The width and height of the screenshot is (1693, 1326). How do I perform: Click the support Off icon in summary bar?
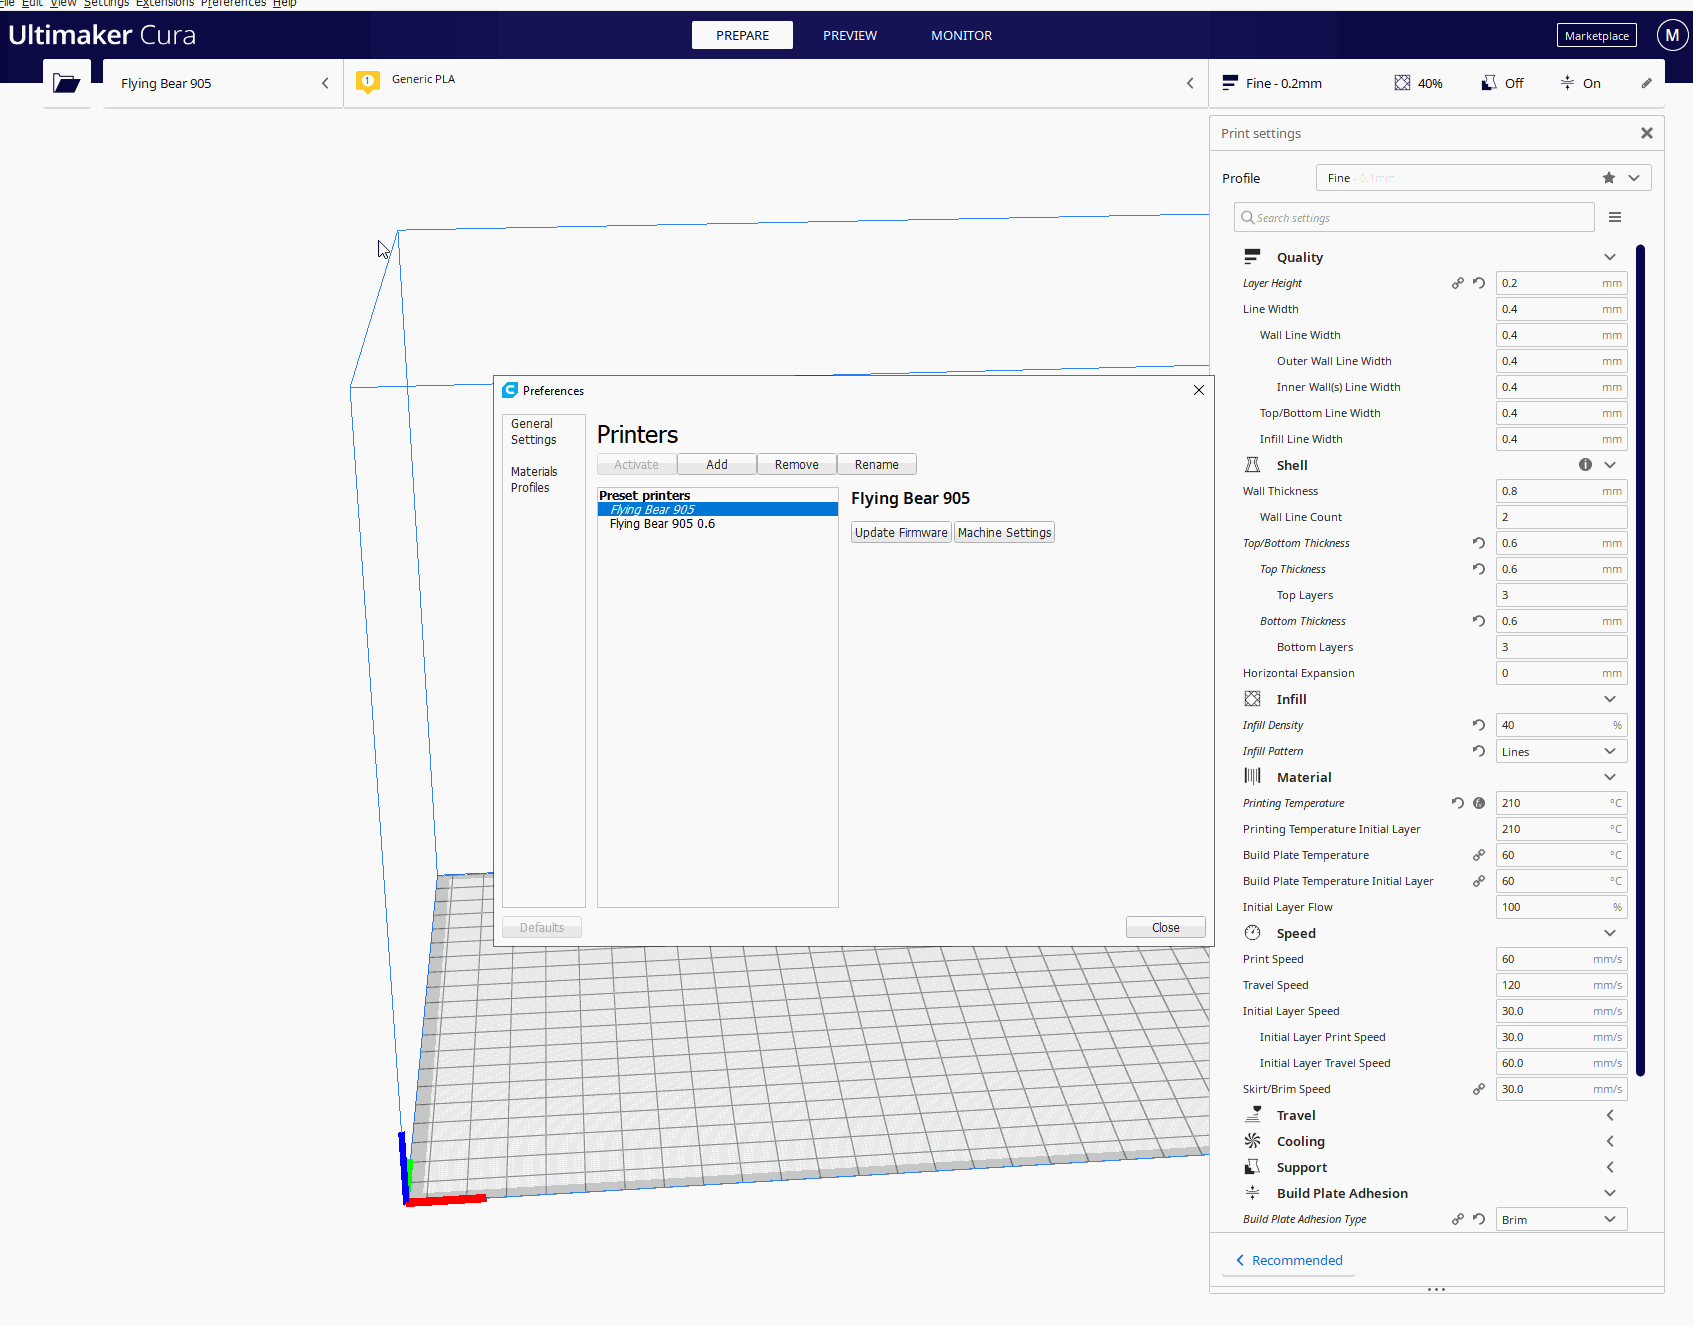(1489, 83)
